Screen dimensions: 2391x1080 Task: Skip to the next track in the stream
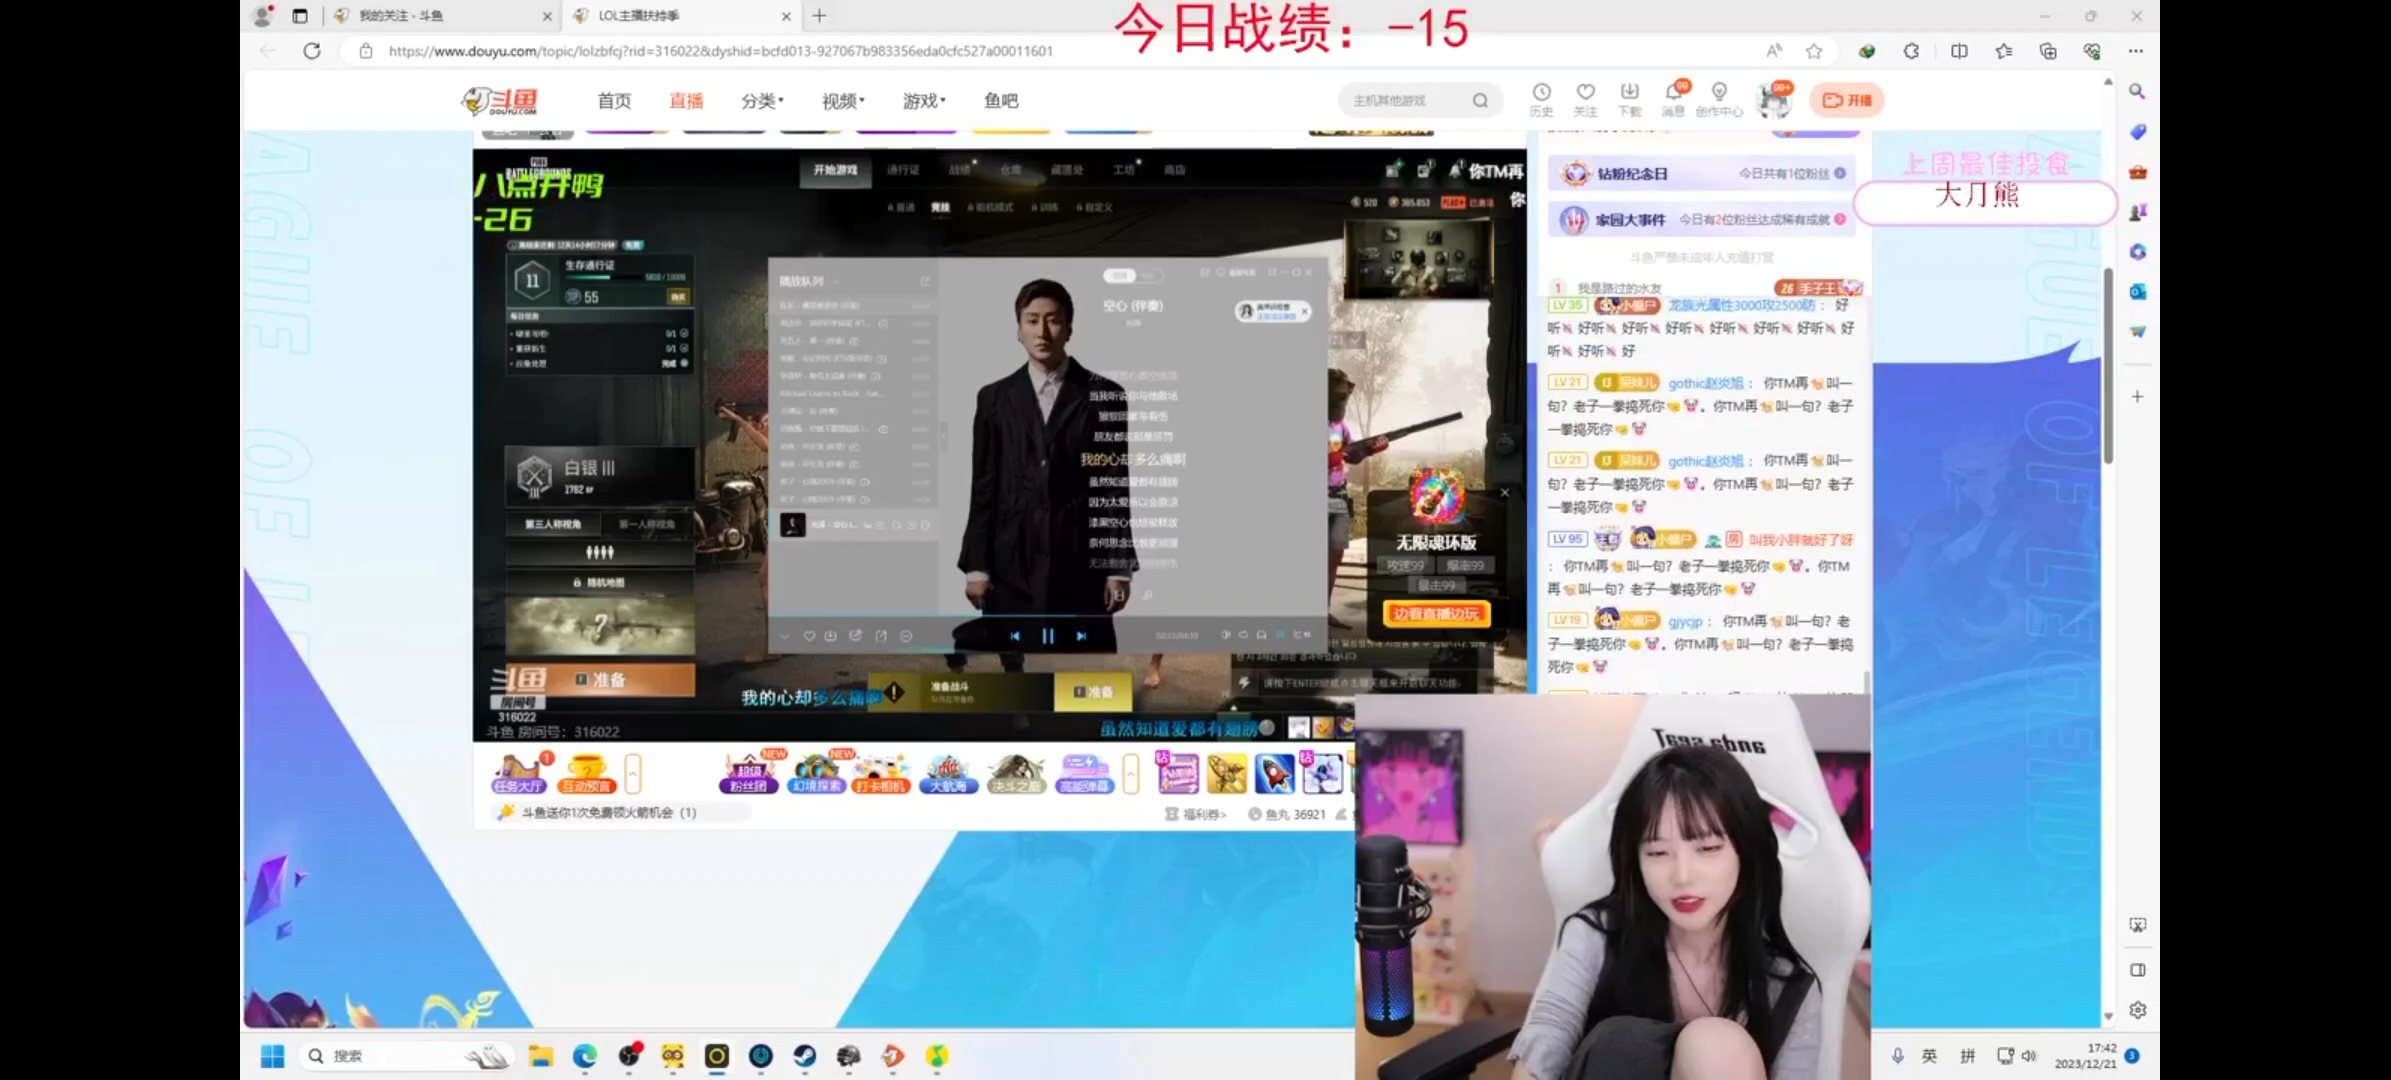[x=1081, y=635]
